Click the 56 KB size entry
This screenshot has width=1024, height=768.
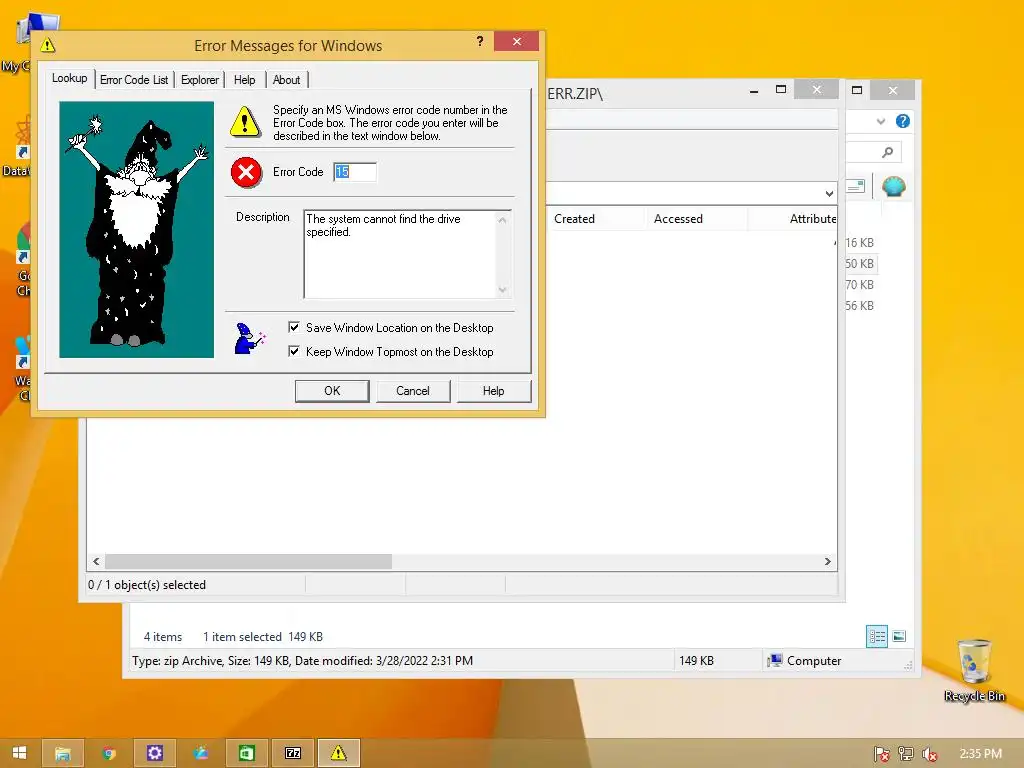click(859, 306)
